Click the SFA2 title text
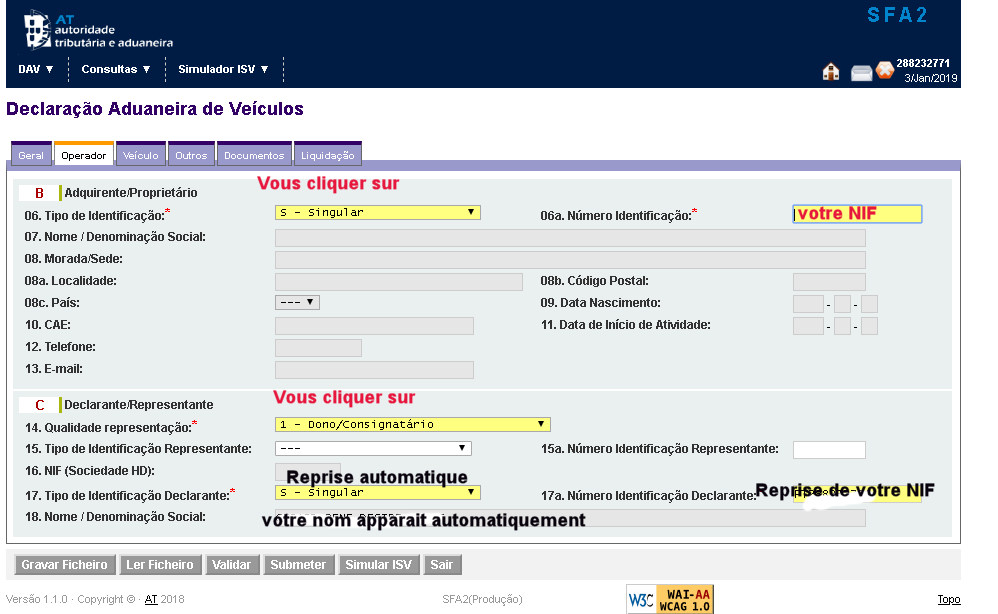This screenshot has height=614, width=998. pos(897,15)
